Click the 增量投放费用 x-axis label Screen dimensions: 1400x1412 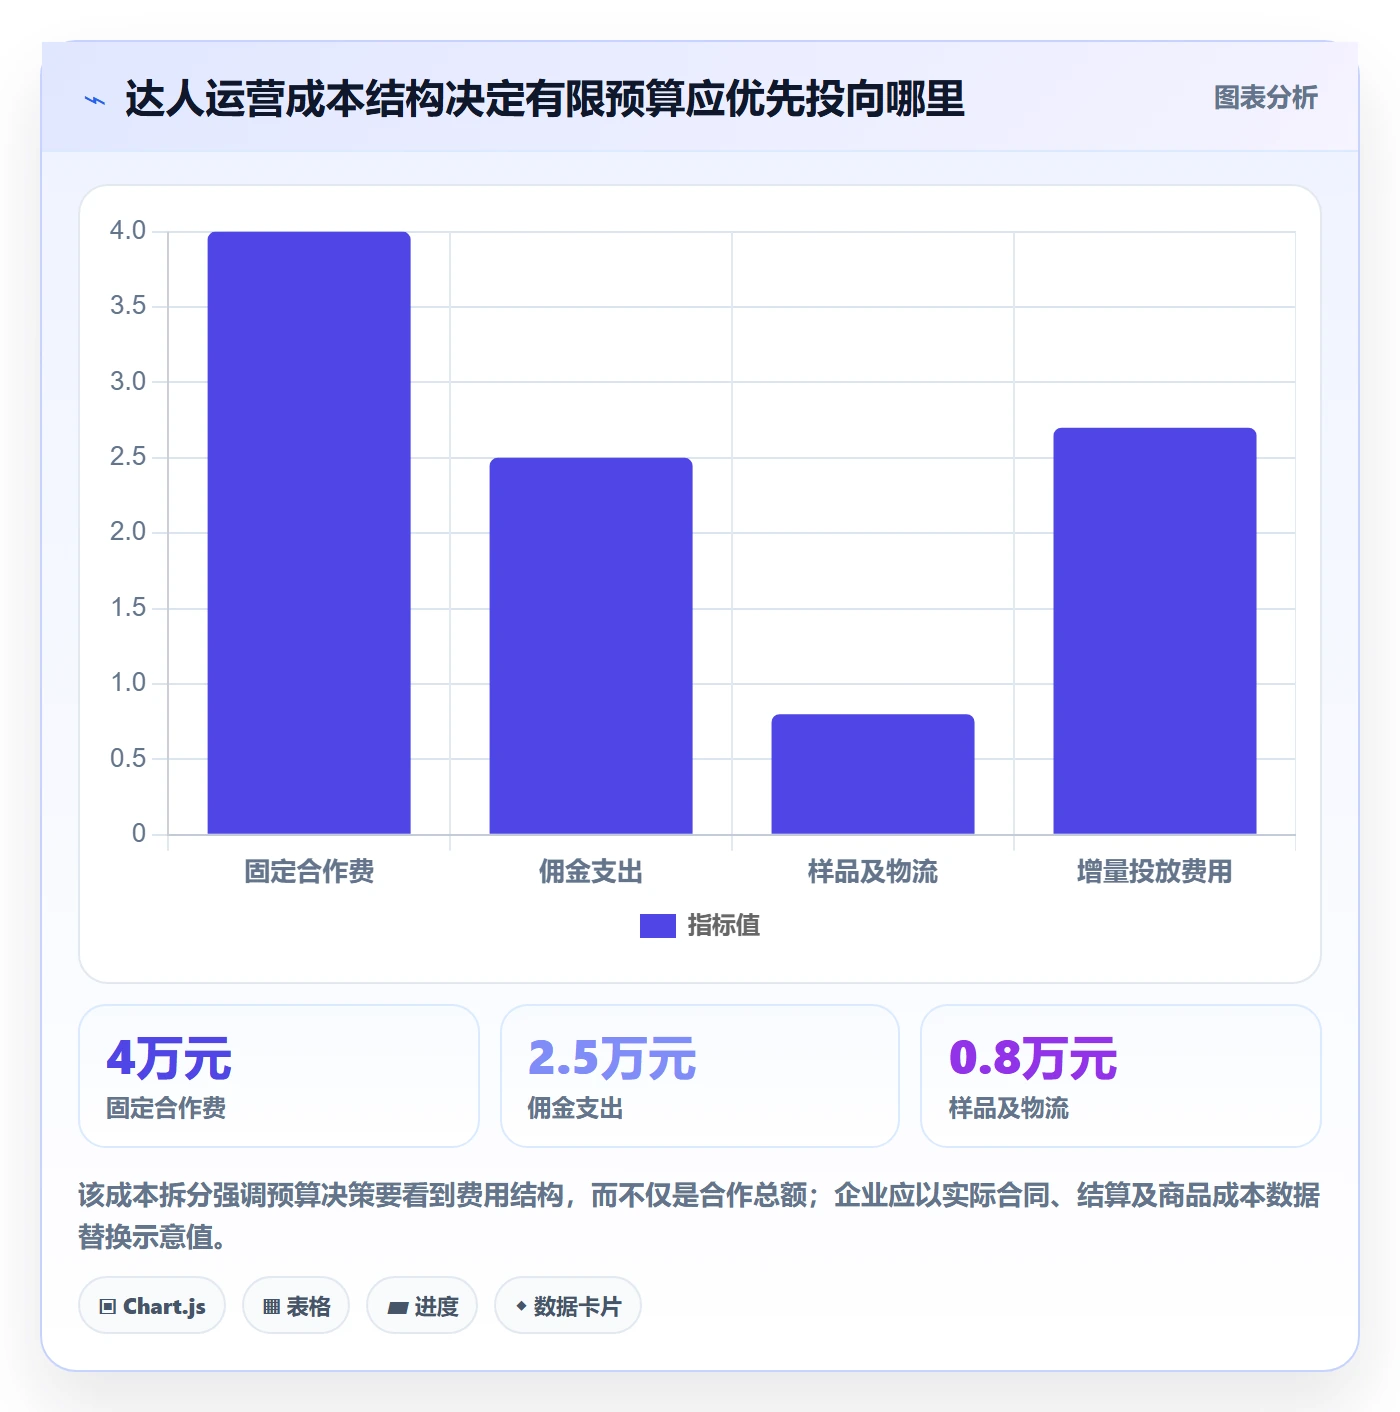tap(1155, 872)
